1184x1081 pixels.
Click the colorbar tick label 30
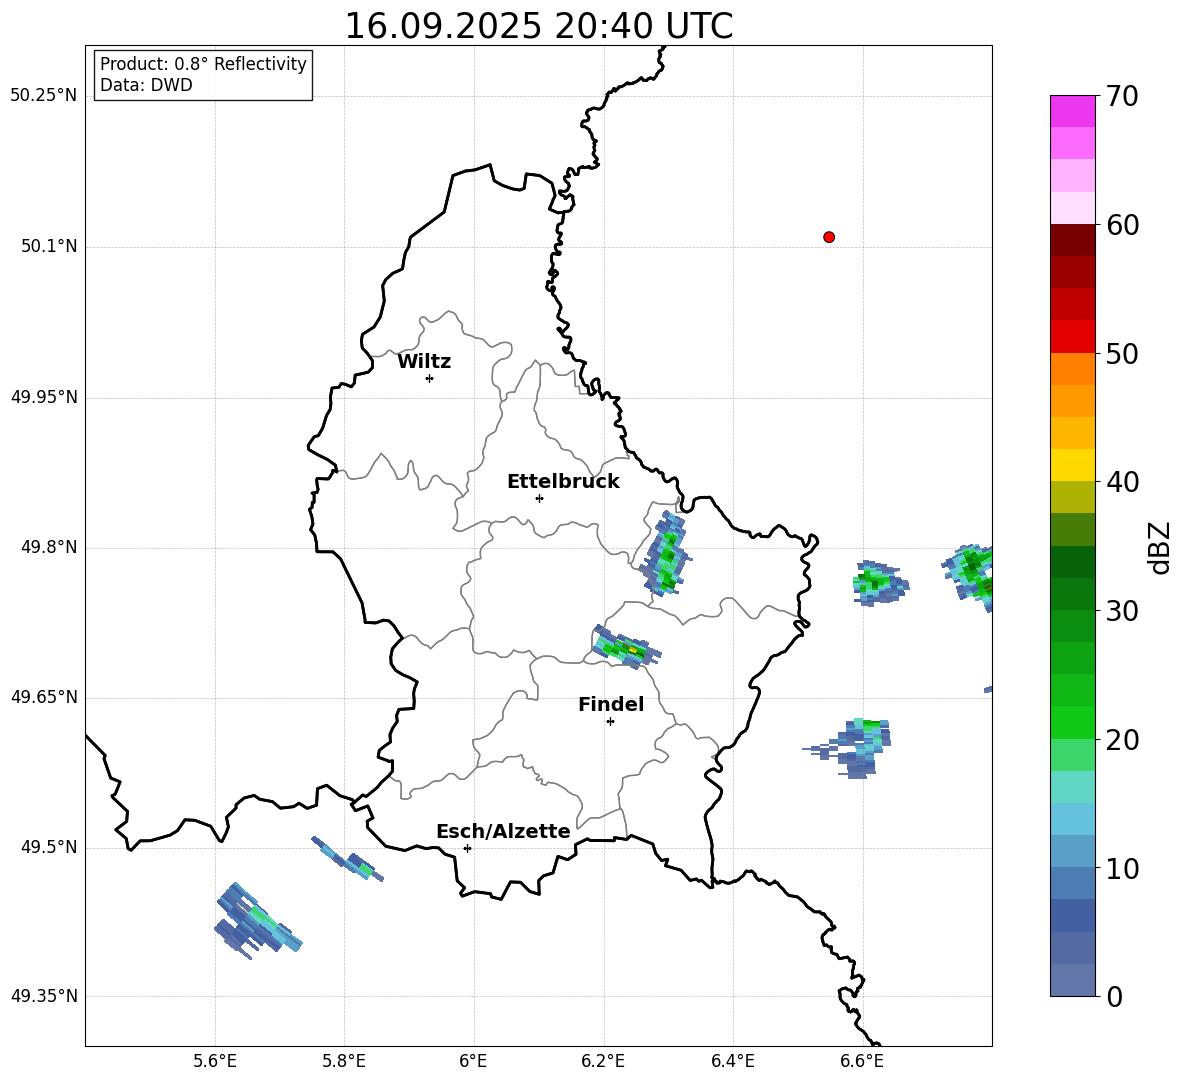tap(1122, 611)
